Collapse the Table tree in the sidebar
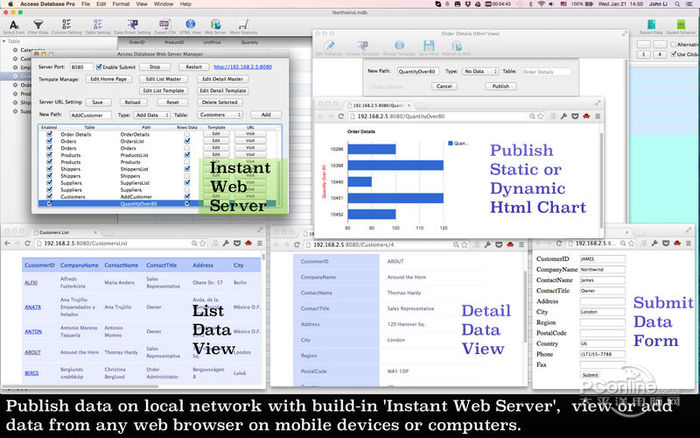 4,41
